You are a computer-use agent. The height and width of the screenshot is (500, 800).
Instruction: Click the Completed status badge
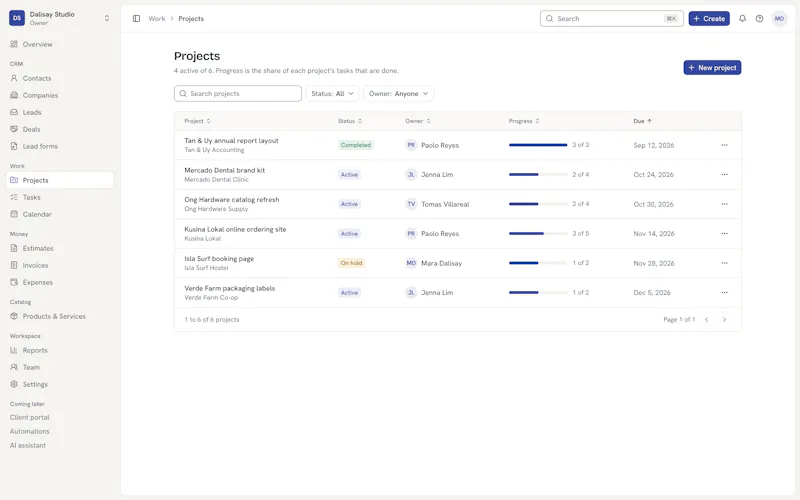tap(356, 145)
